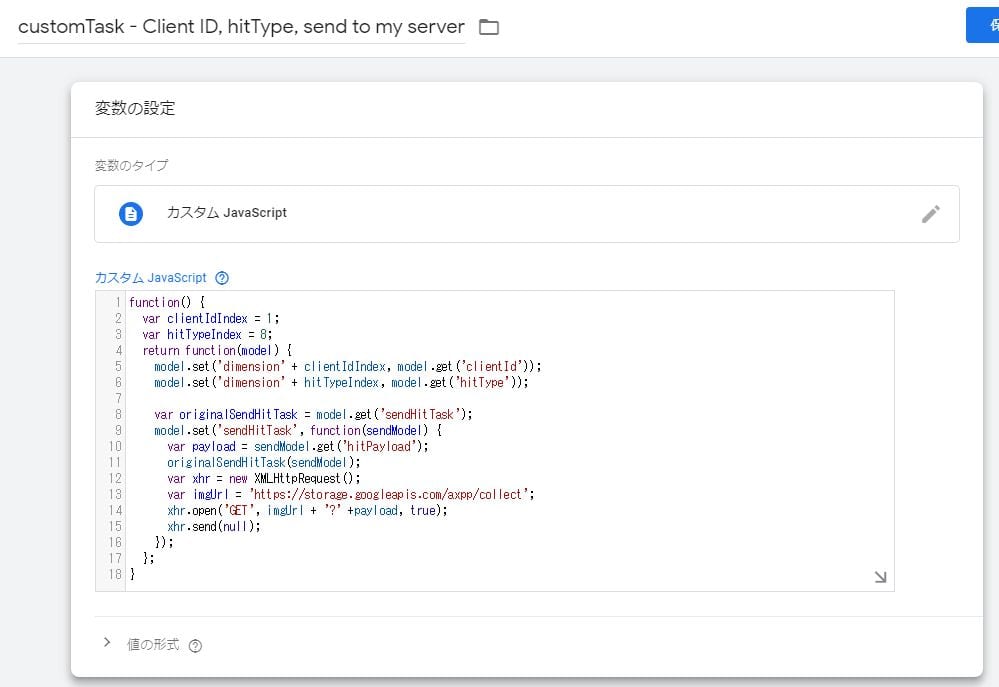This screenshot has height=687, width=999.
Task: Select the カスタム JavaScript variable type card
Action: (526, 214)
